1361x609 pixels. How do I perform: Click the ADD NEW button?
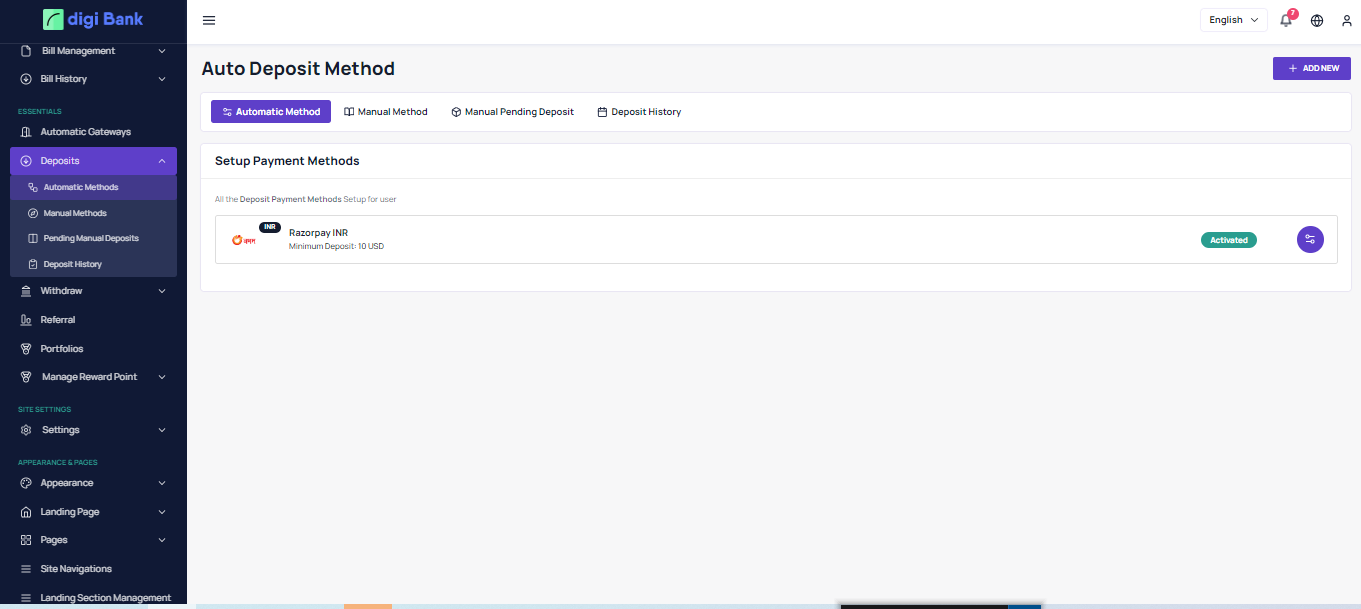coord(1311,68)
